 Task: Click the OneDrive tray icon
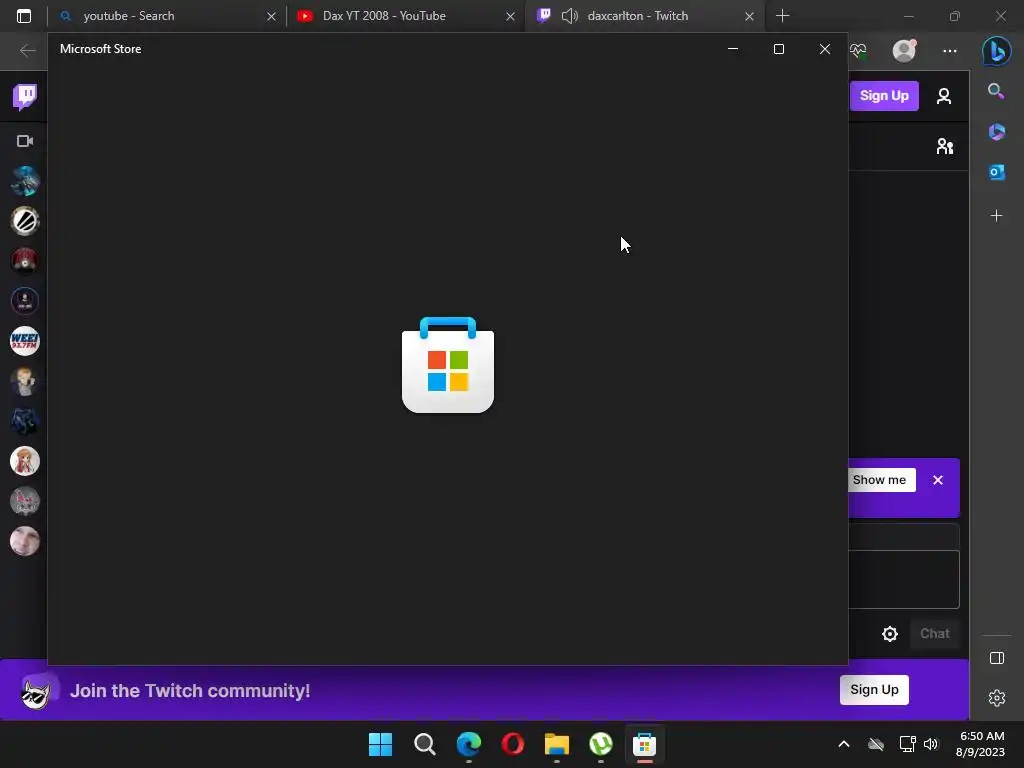pyautogui.click(x=876, y=744)
